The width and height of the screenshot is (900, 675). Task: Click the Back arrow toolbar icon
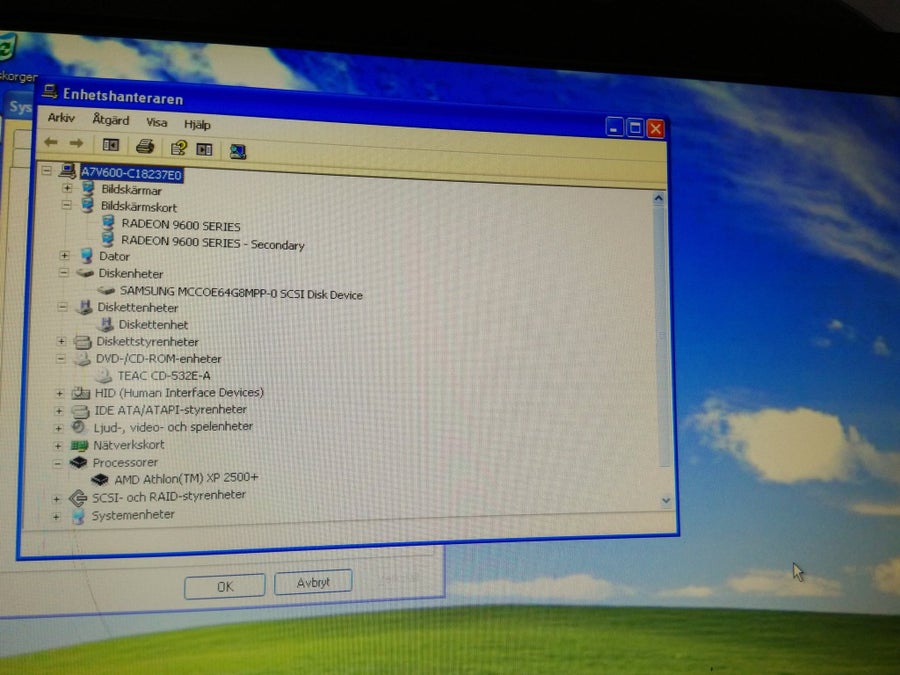(51, 142)
